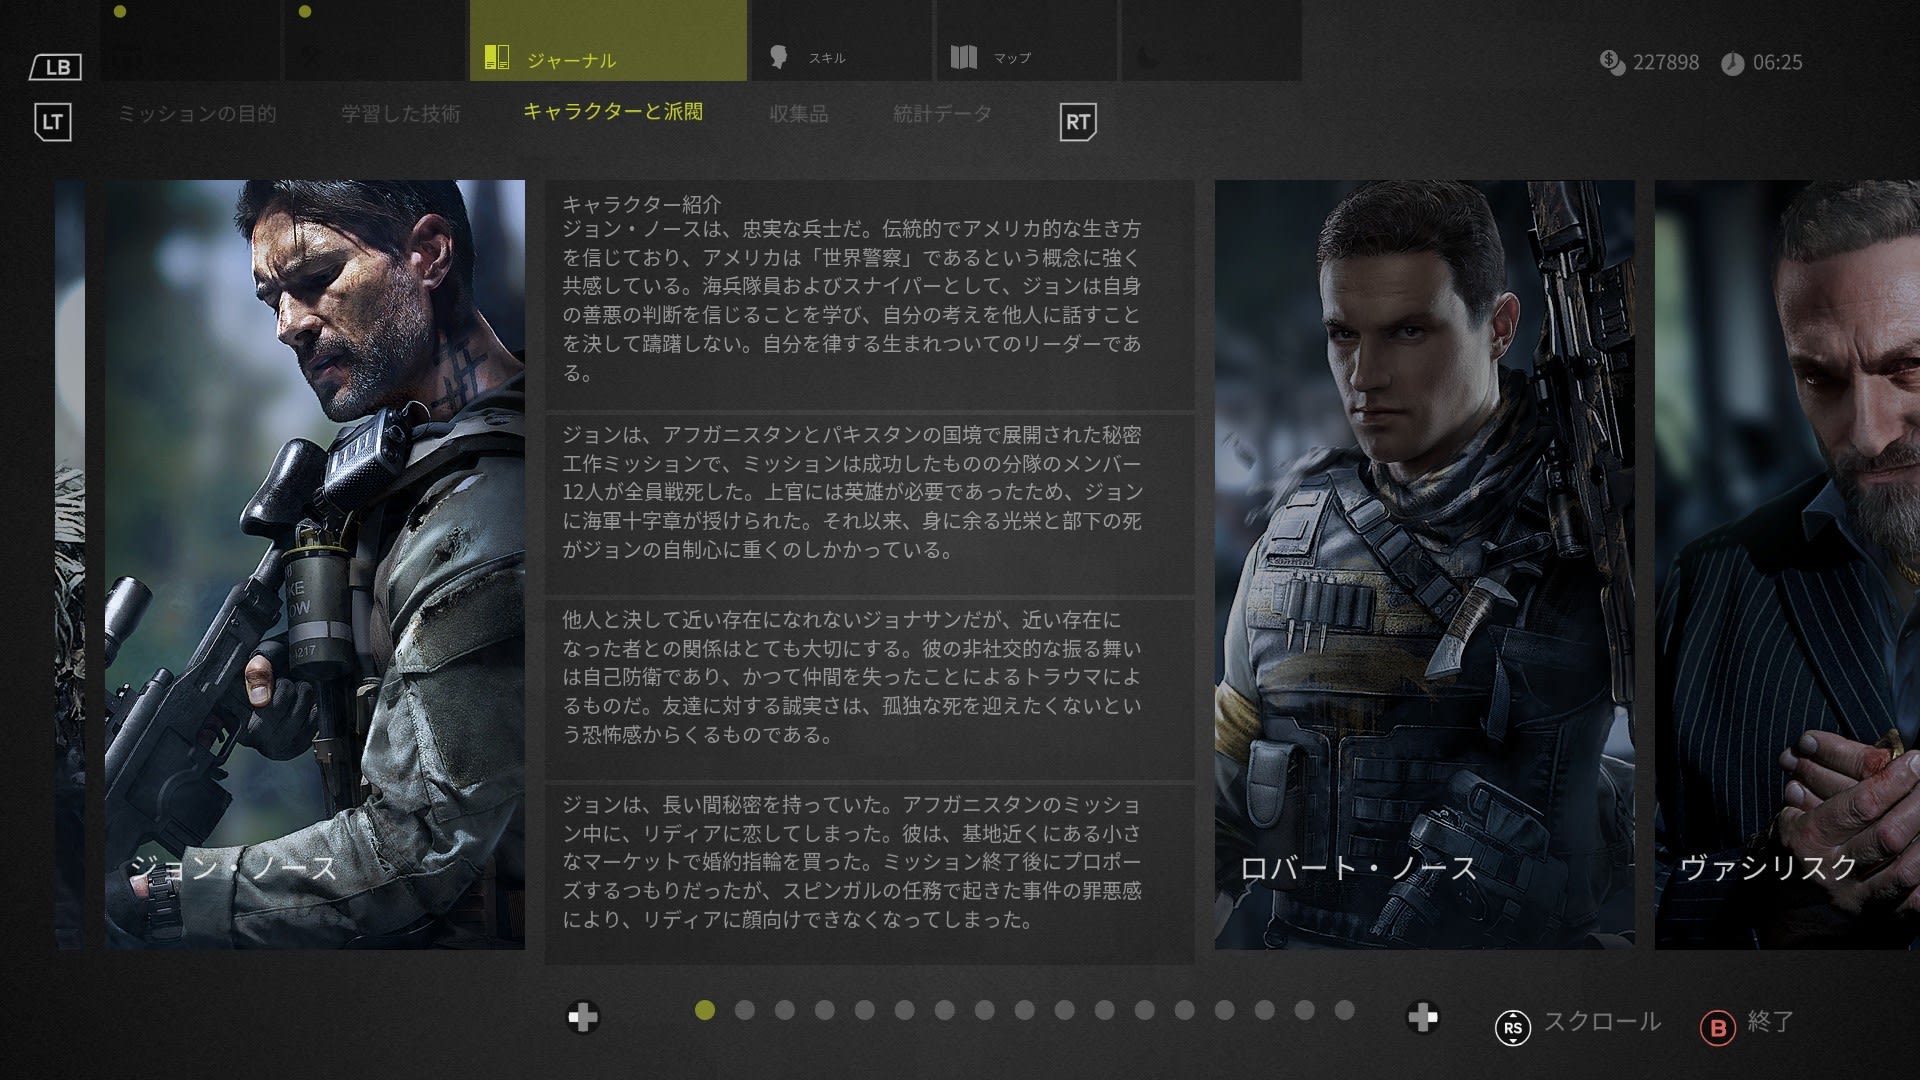
Task: Click the スクロール scroll hint label
Action: 1602,1022
